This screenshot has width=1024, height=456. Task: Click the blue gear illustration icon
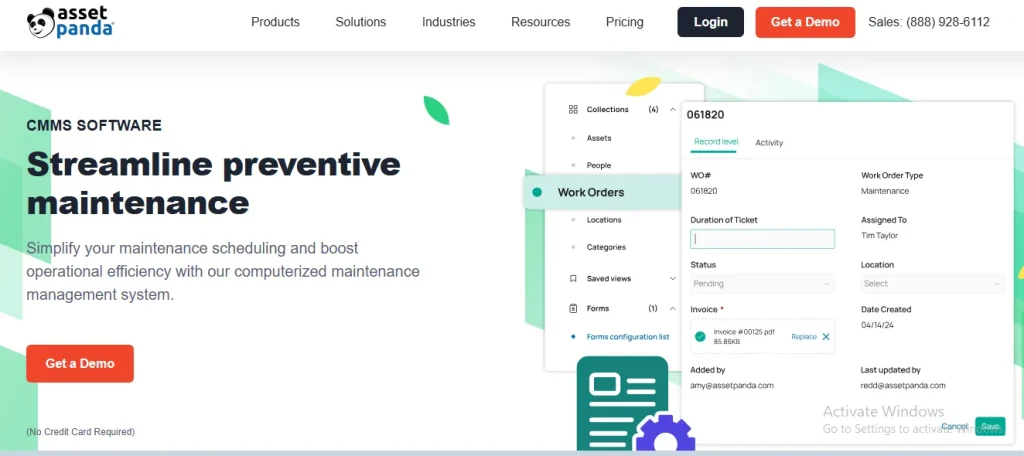pyautogui.click(x=665, y=434)
